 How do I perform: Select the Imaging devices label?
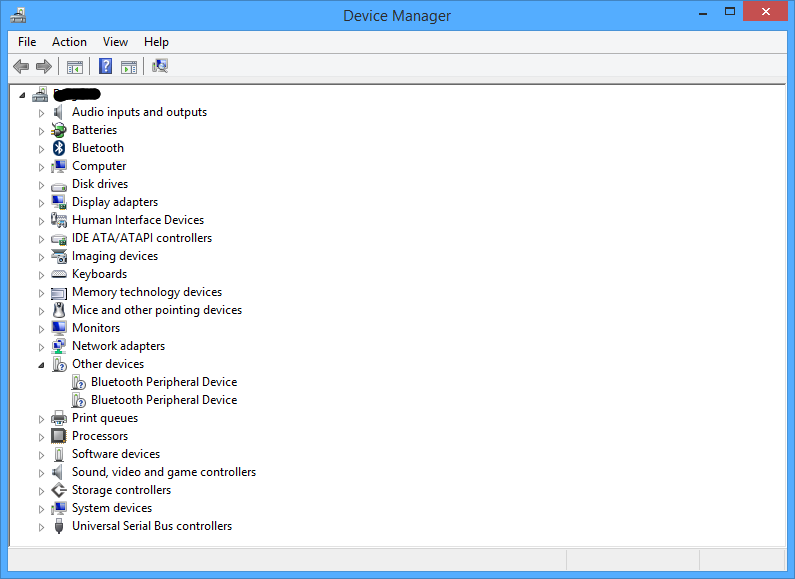pos(115,256)
